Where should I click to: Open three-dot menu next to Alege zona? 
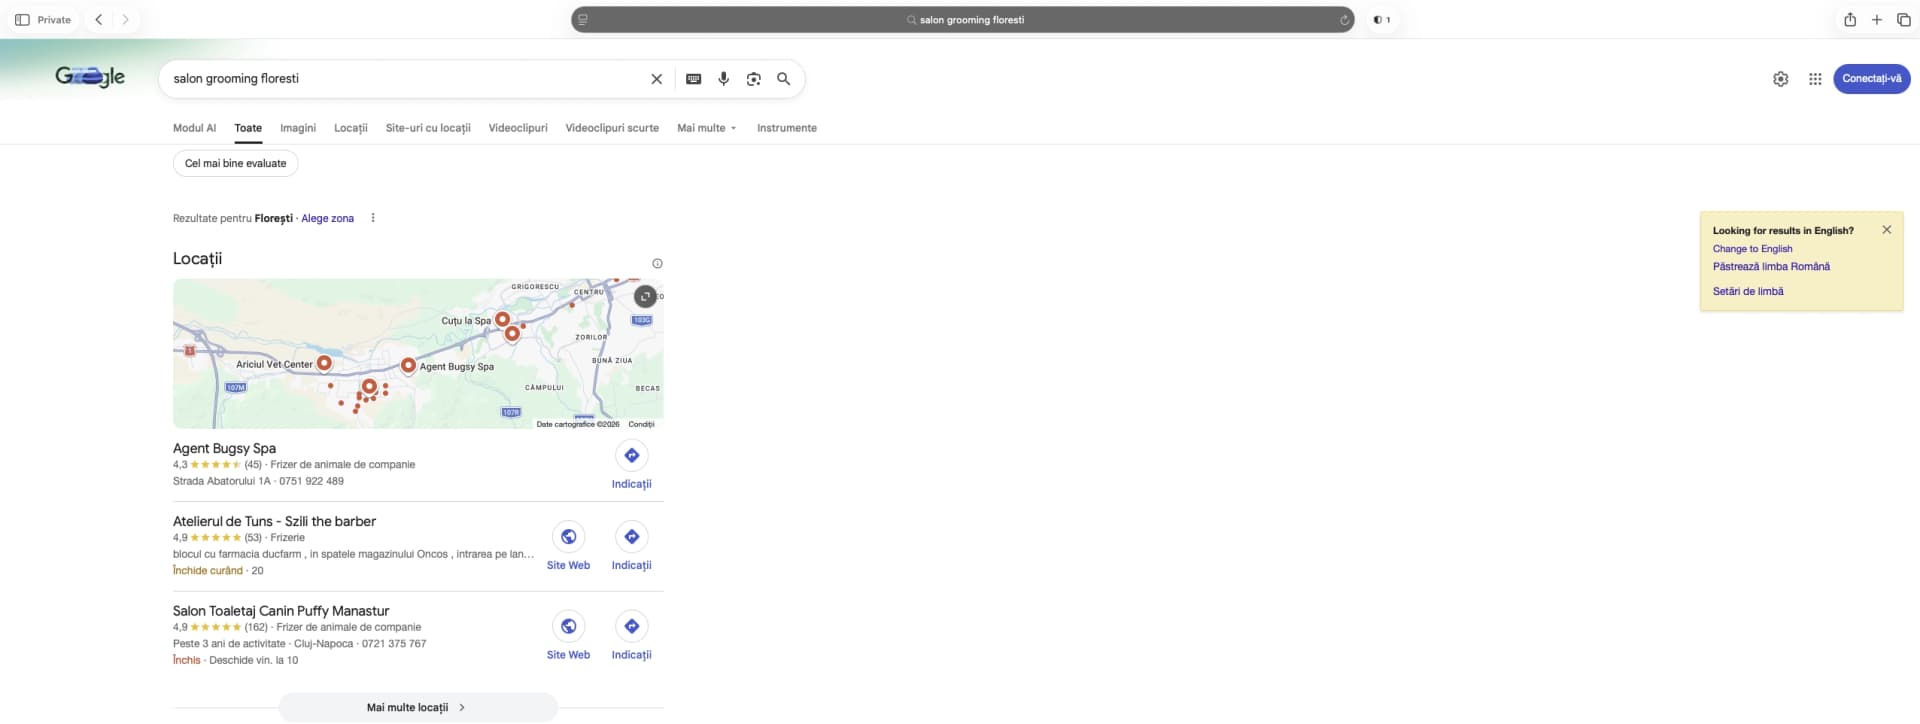pos(373,218)
